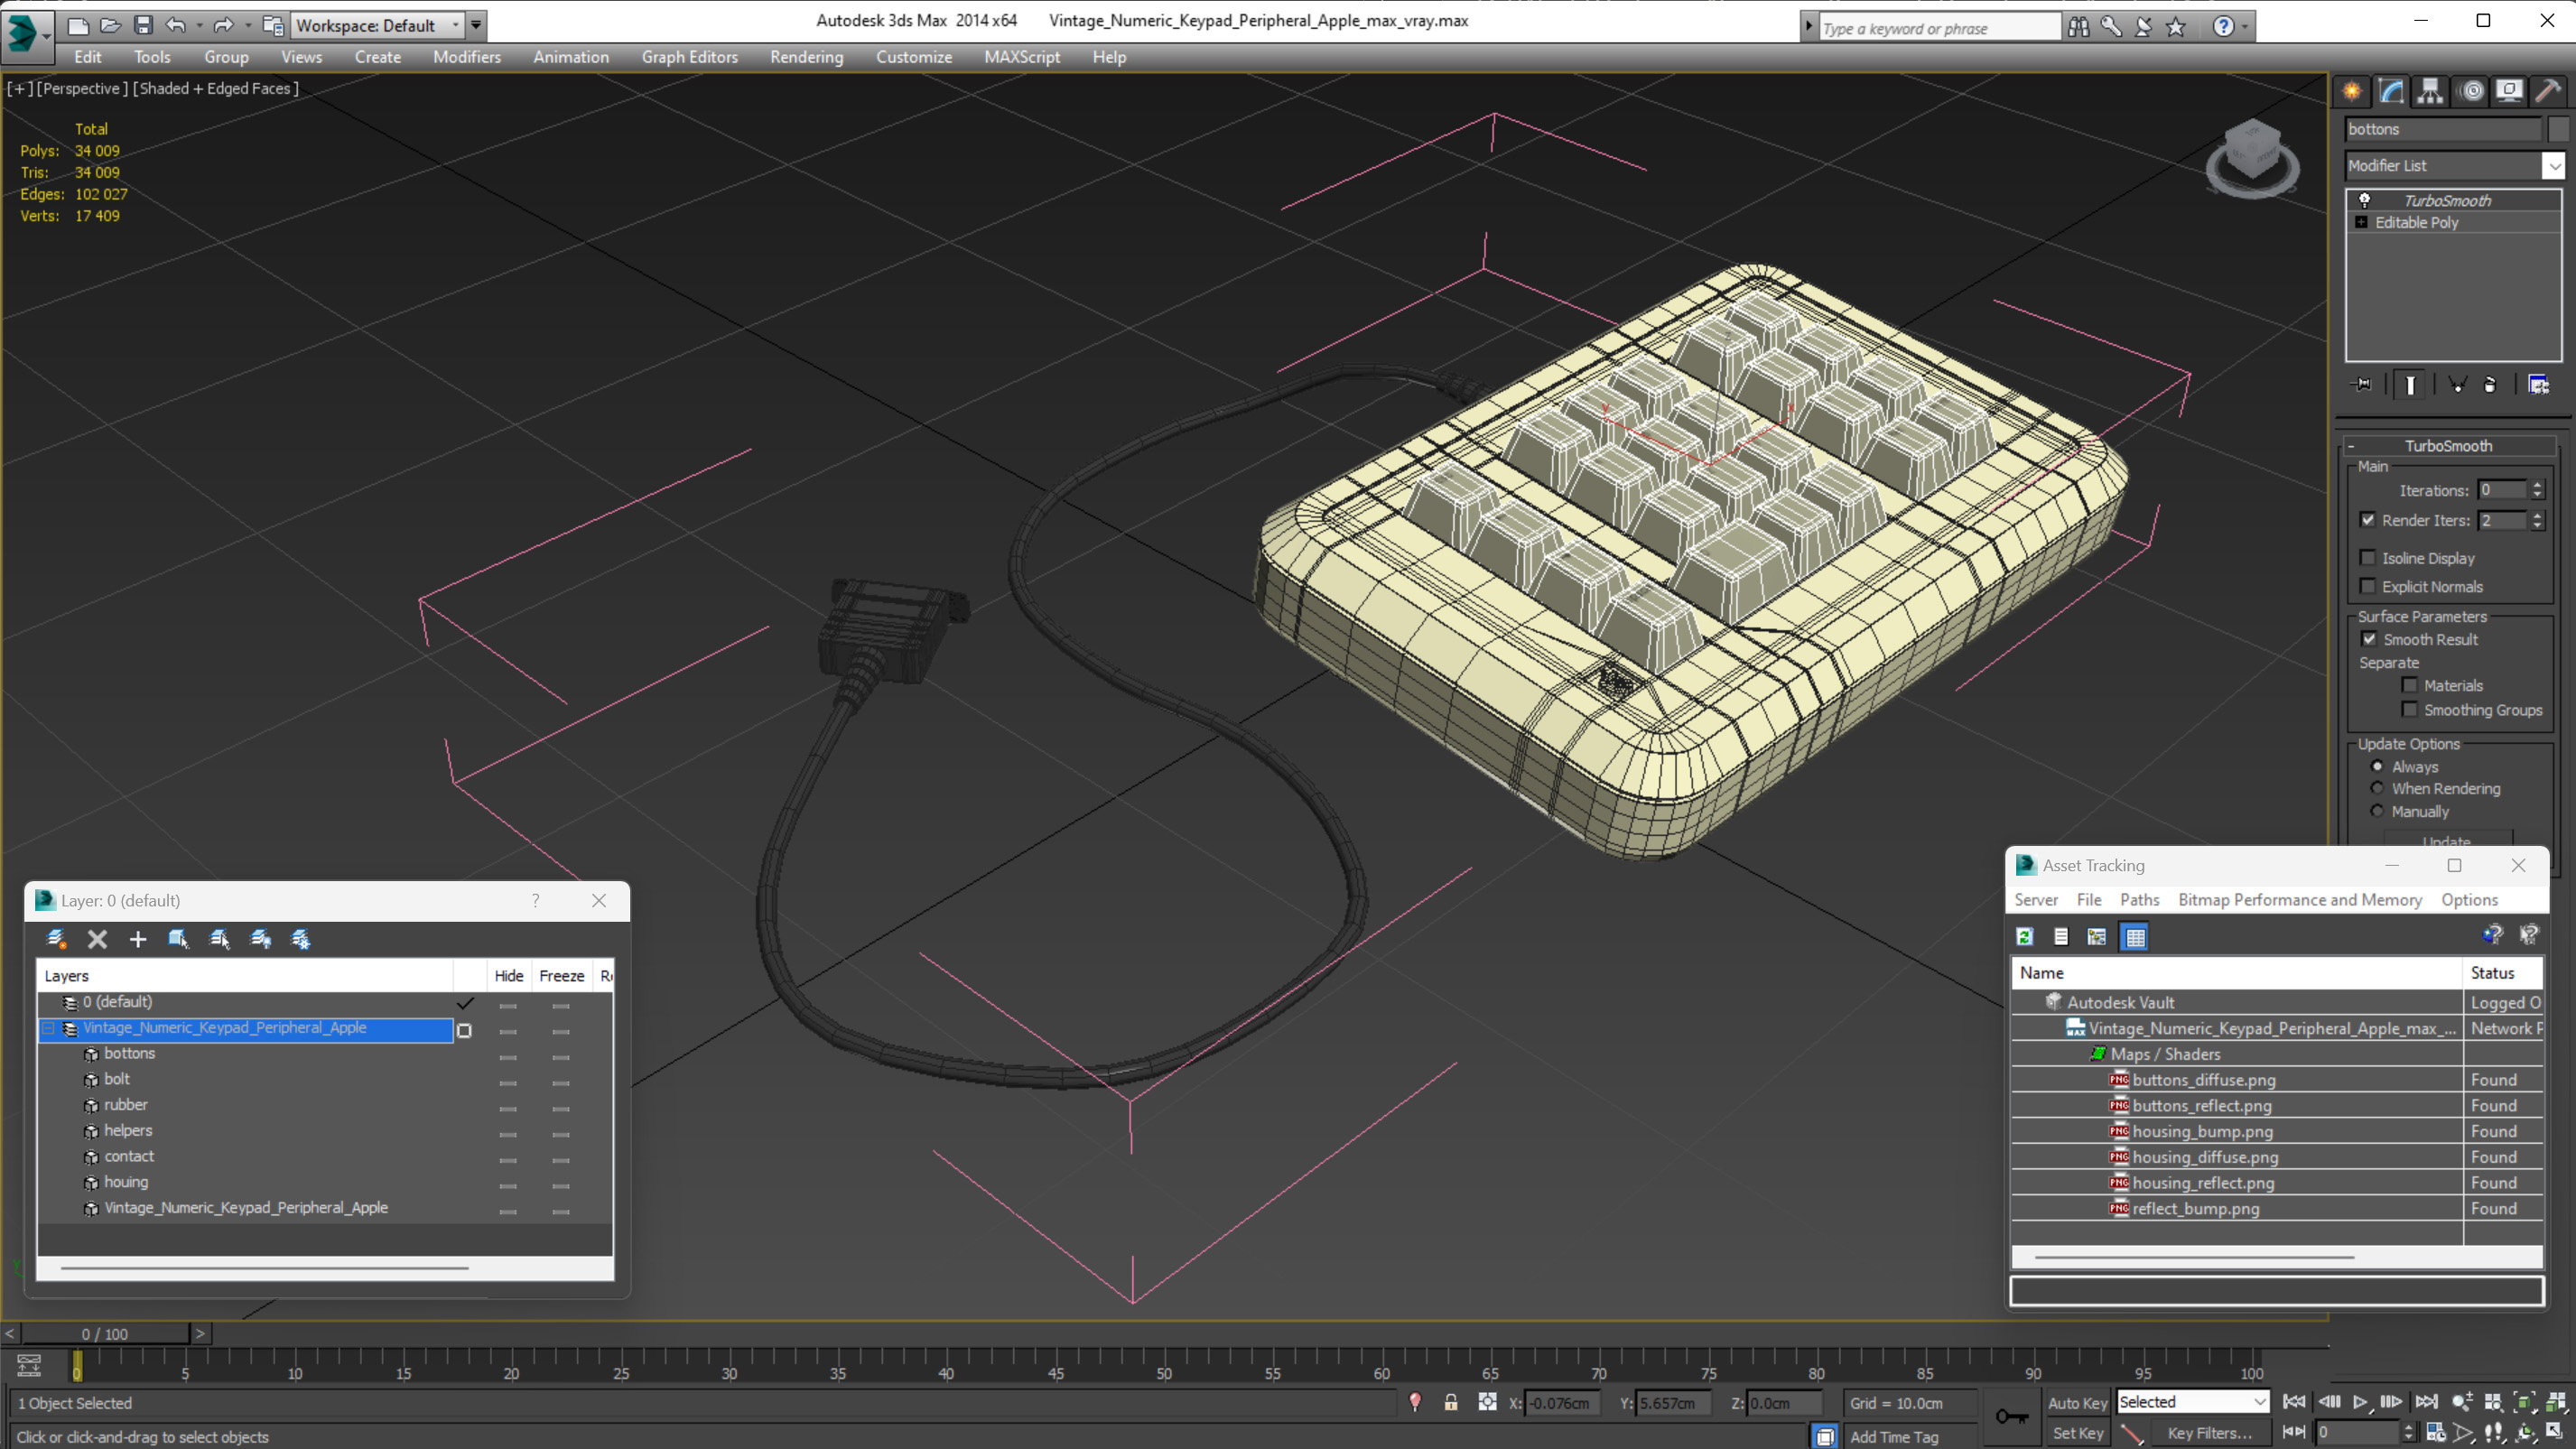This screenshot has width=2576, height=1449.
Task: Open Bitmap Performance and Memory menu
Action: 2300,899
